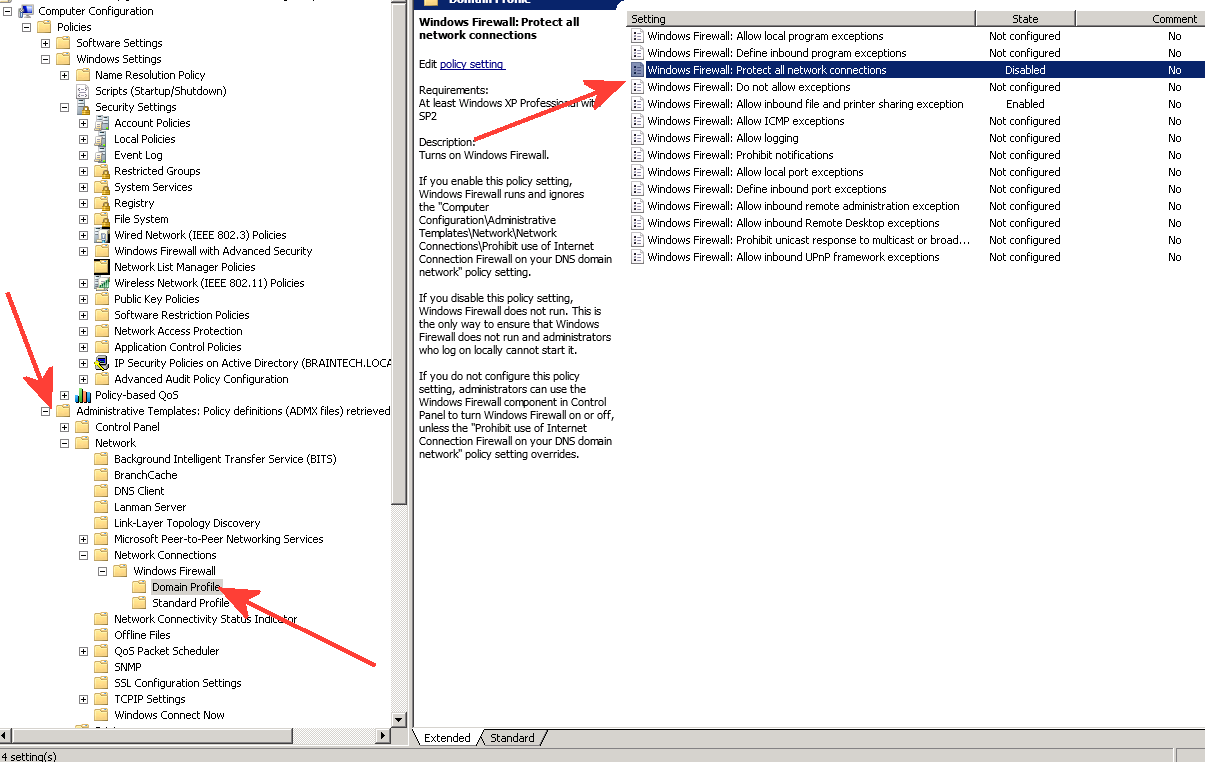Click the Prohibit notifications setting icon

pyautogui.click(x=637, y=155)
